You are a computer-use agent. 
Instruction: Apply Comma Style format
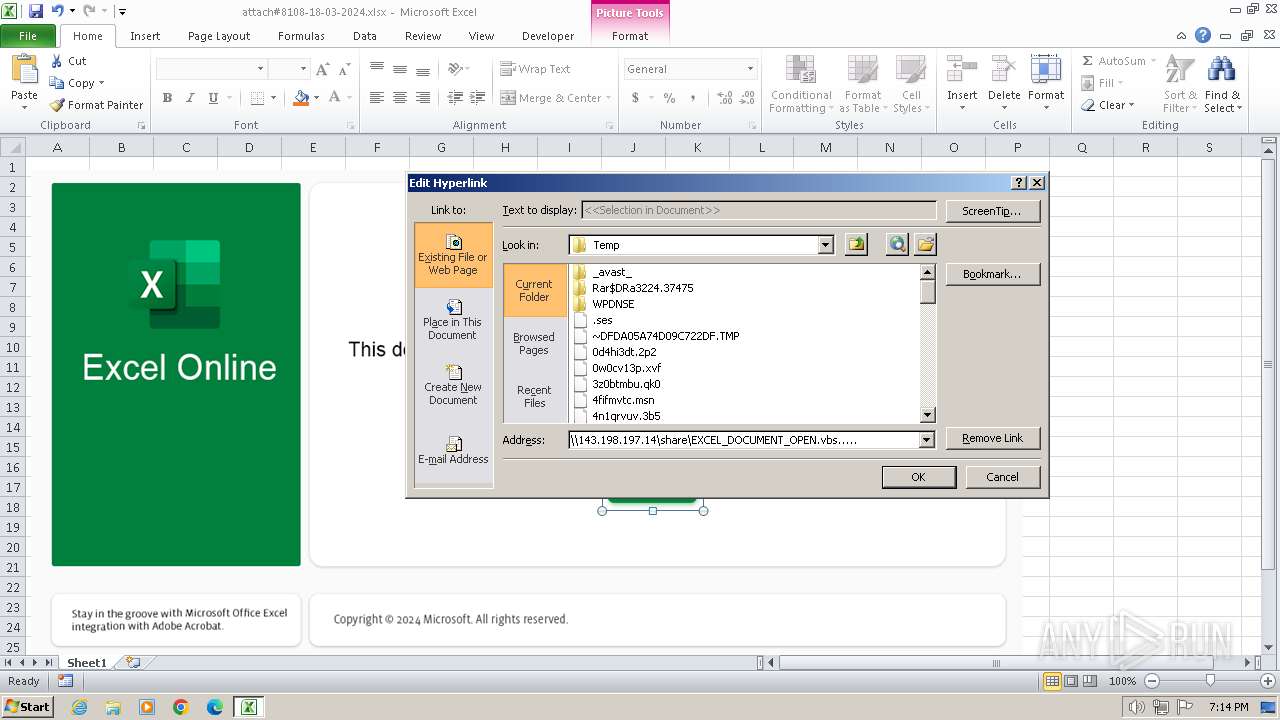pos(694,98)
